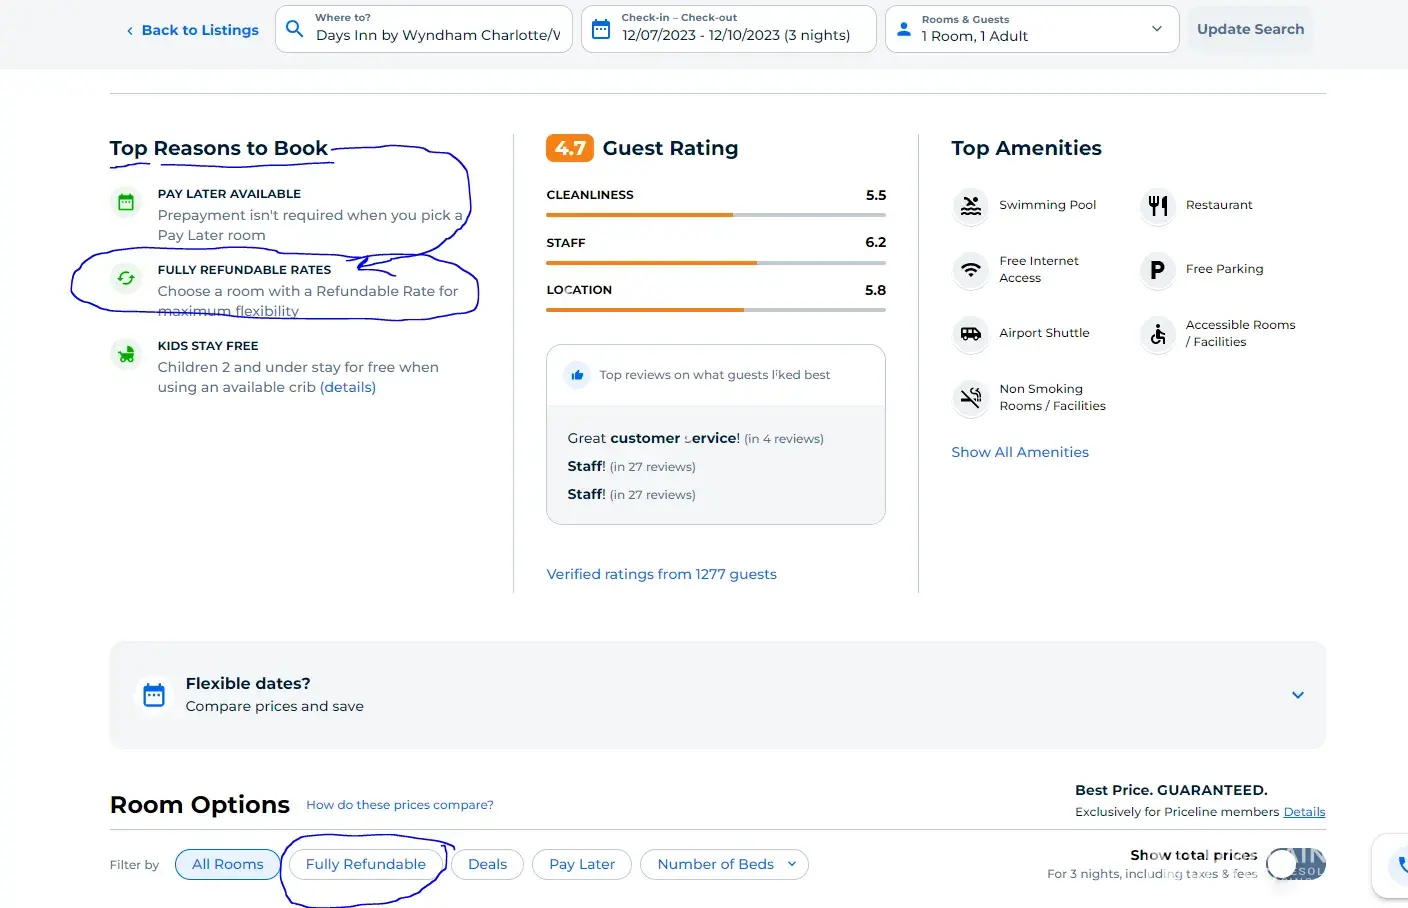Go Back to Listings
The width and height of the screenshot is (1408, 908).
click(x=192, y=30)
